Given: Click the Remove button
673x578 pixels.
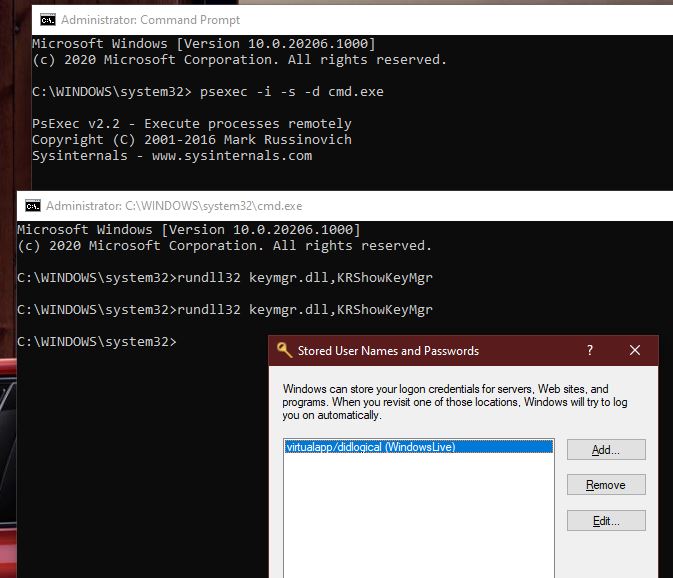Looking at the screenshot, I should pos(606,485).
